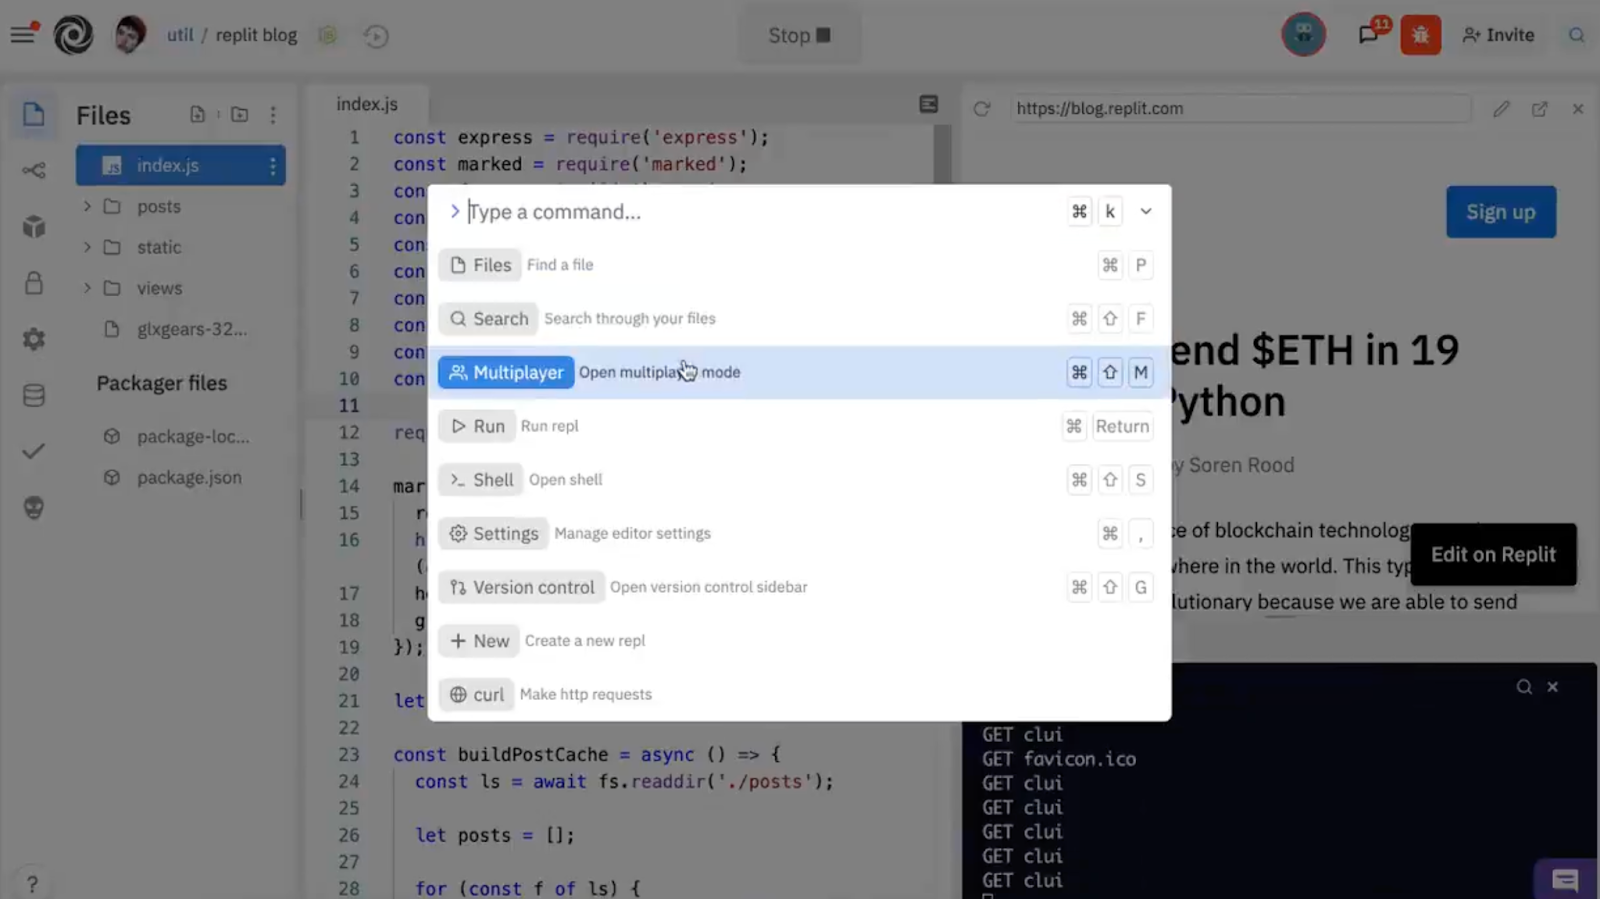
Task: Reload the webview preview
Action: 981,108
